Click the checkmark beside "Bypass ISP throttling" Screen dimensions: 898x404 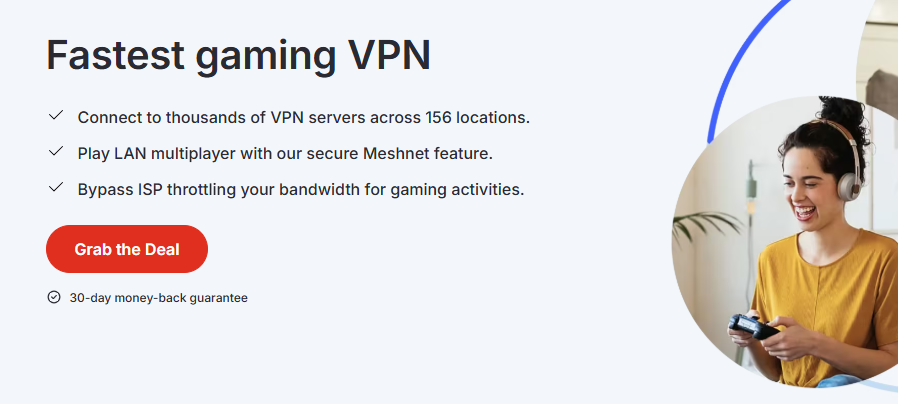pyautogui.click(x=56, y=188)
